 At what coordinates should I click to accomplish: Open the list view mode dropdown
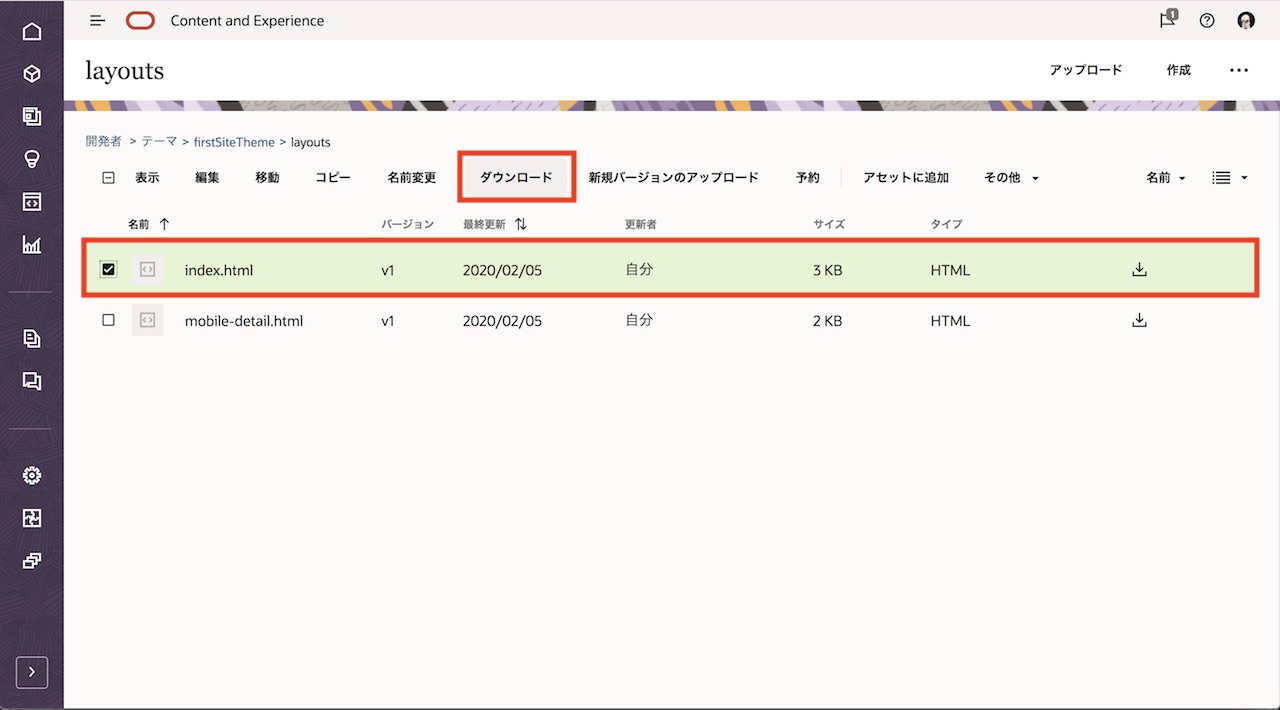pos(1230,178)
